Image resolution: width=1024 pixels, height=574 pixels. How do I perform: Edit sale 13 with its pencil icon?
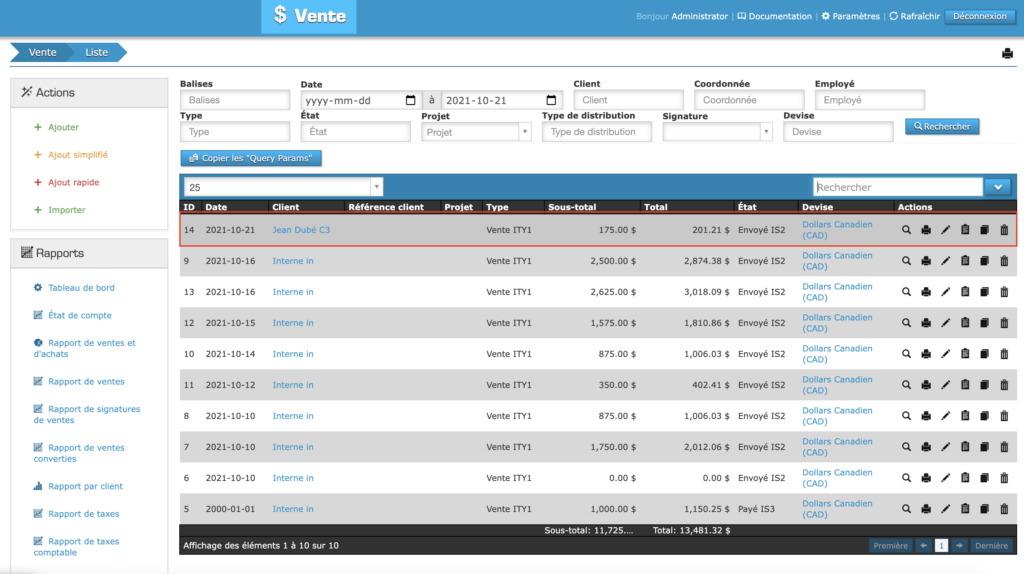946,292
